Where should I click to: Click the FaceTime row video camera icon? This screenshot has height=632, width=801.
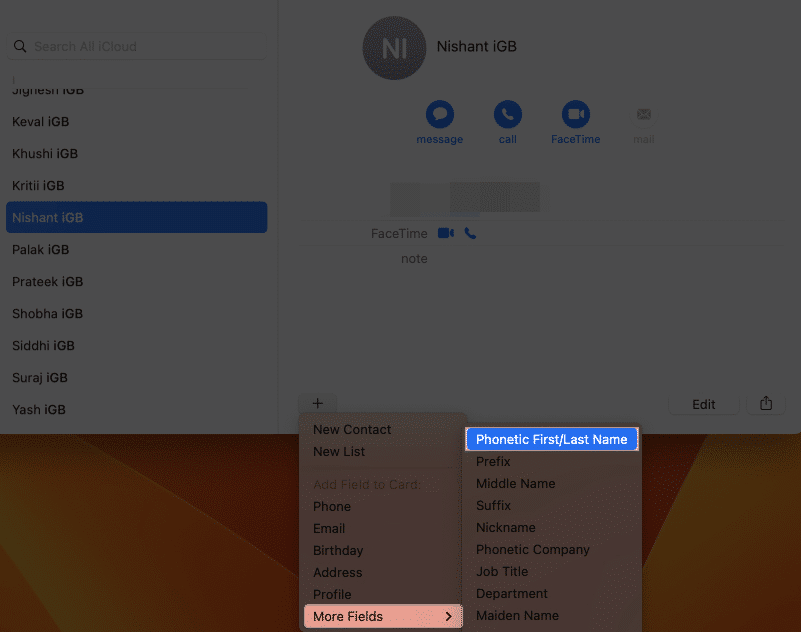(x=445, y=233)
